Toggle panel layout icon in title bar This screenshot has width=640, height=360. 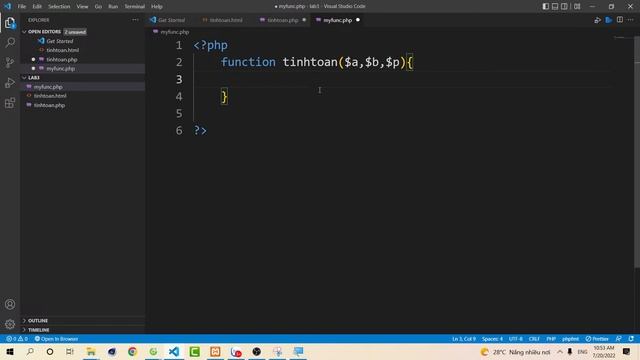click(555, 6)
